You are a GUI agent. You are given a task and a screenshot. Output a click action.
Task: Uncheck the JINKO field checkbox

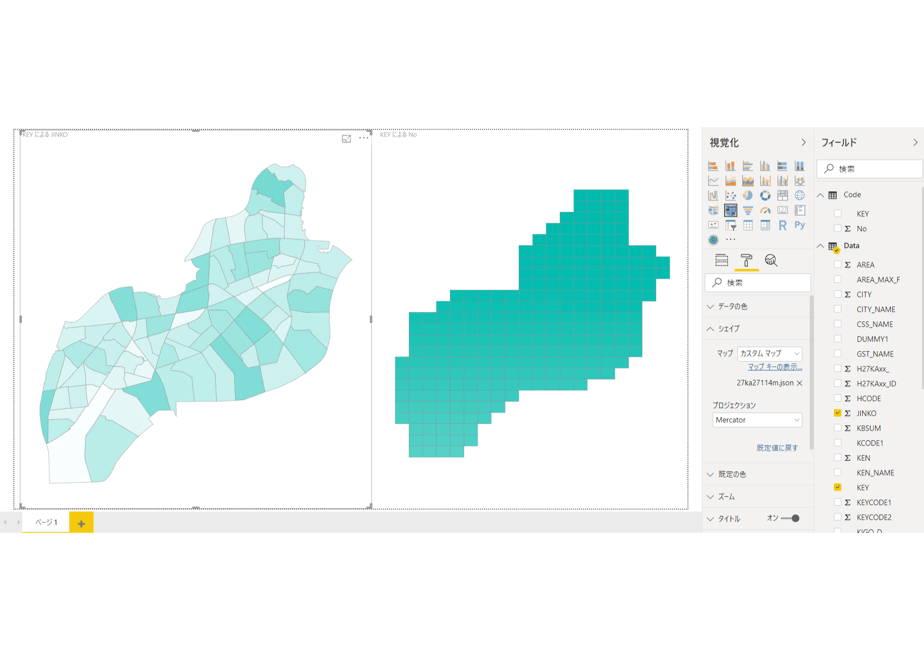point(837,413)
